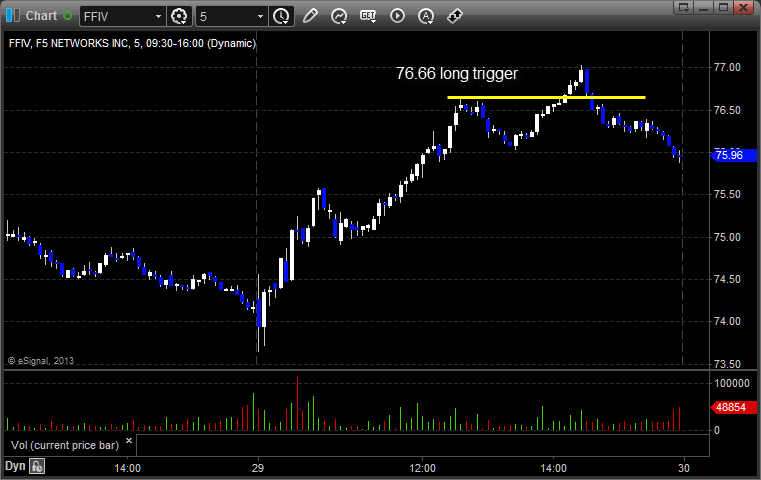
Task: Click the 12:00 time axis label
Action: tap(422, 468)
